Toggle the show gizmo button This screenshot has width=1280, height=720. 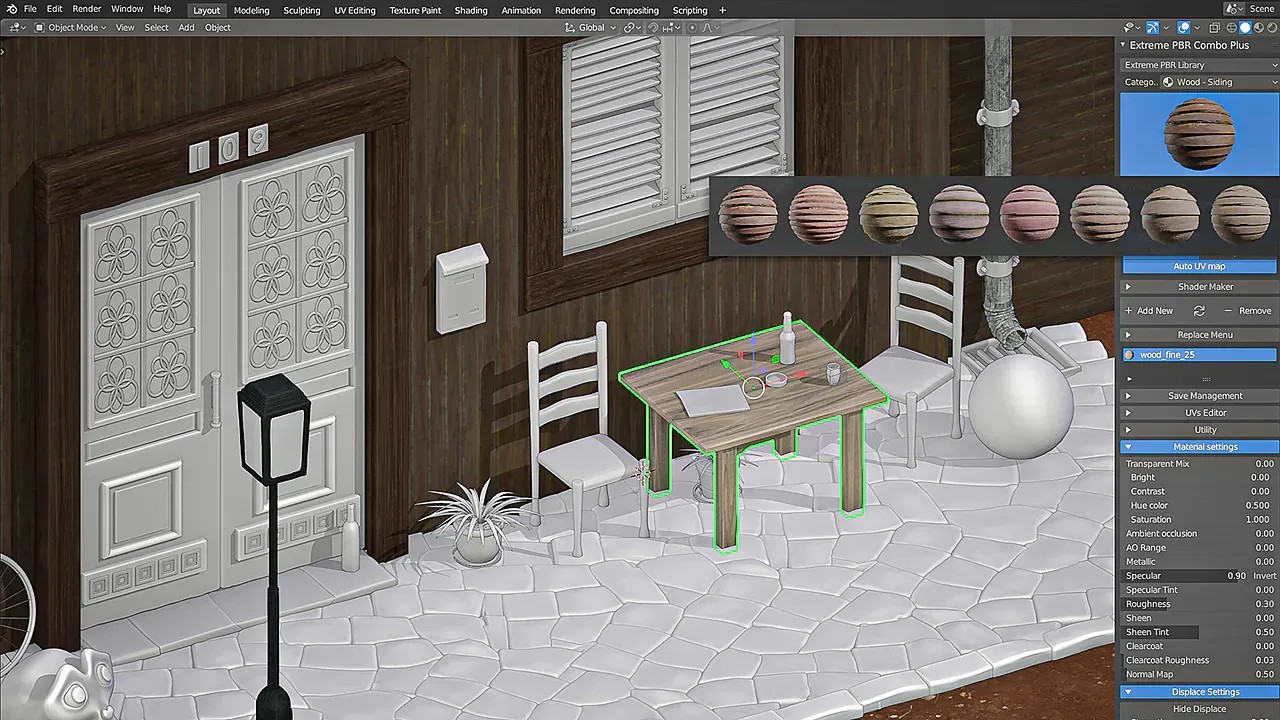pyautogui.click(x=1152, y=28)
